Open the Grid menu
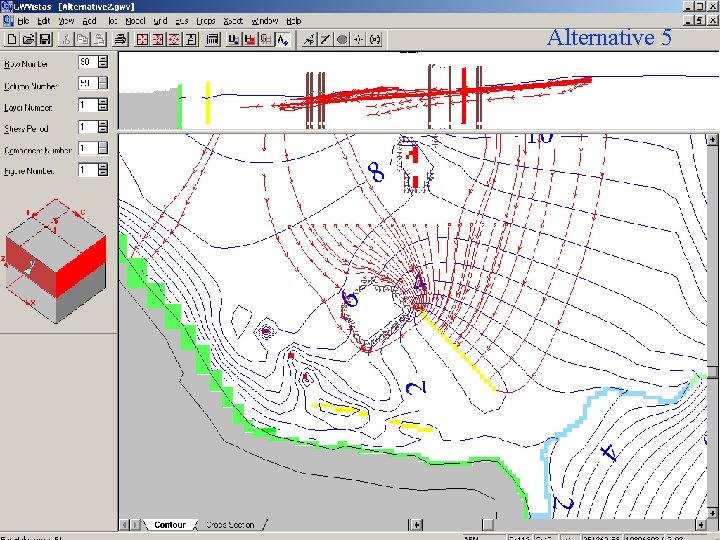This screenshot has height=540, width=720. pyautogui.click(x=160, y=21)
